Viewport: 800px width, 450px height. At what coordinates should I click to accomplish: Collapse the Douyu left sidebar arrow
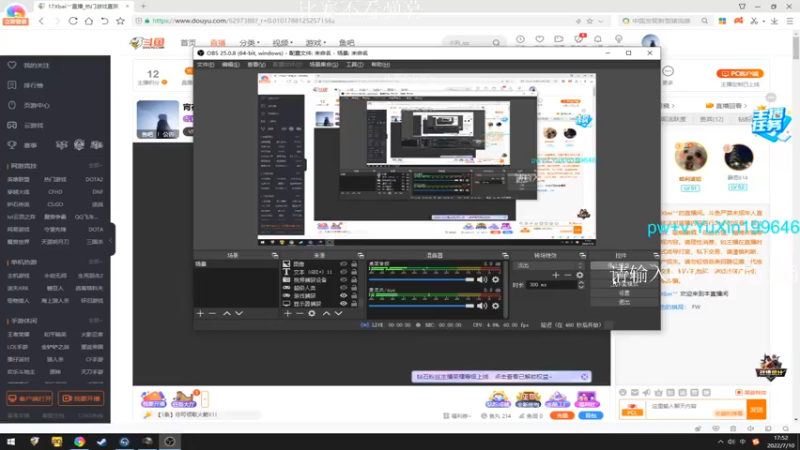point(112,240)
